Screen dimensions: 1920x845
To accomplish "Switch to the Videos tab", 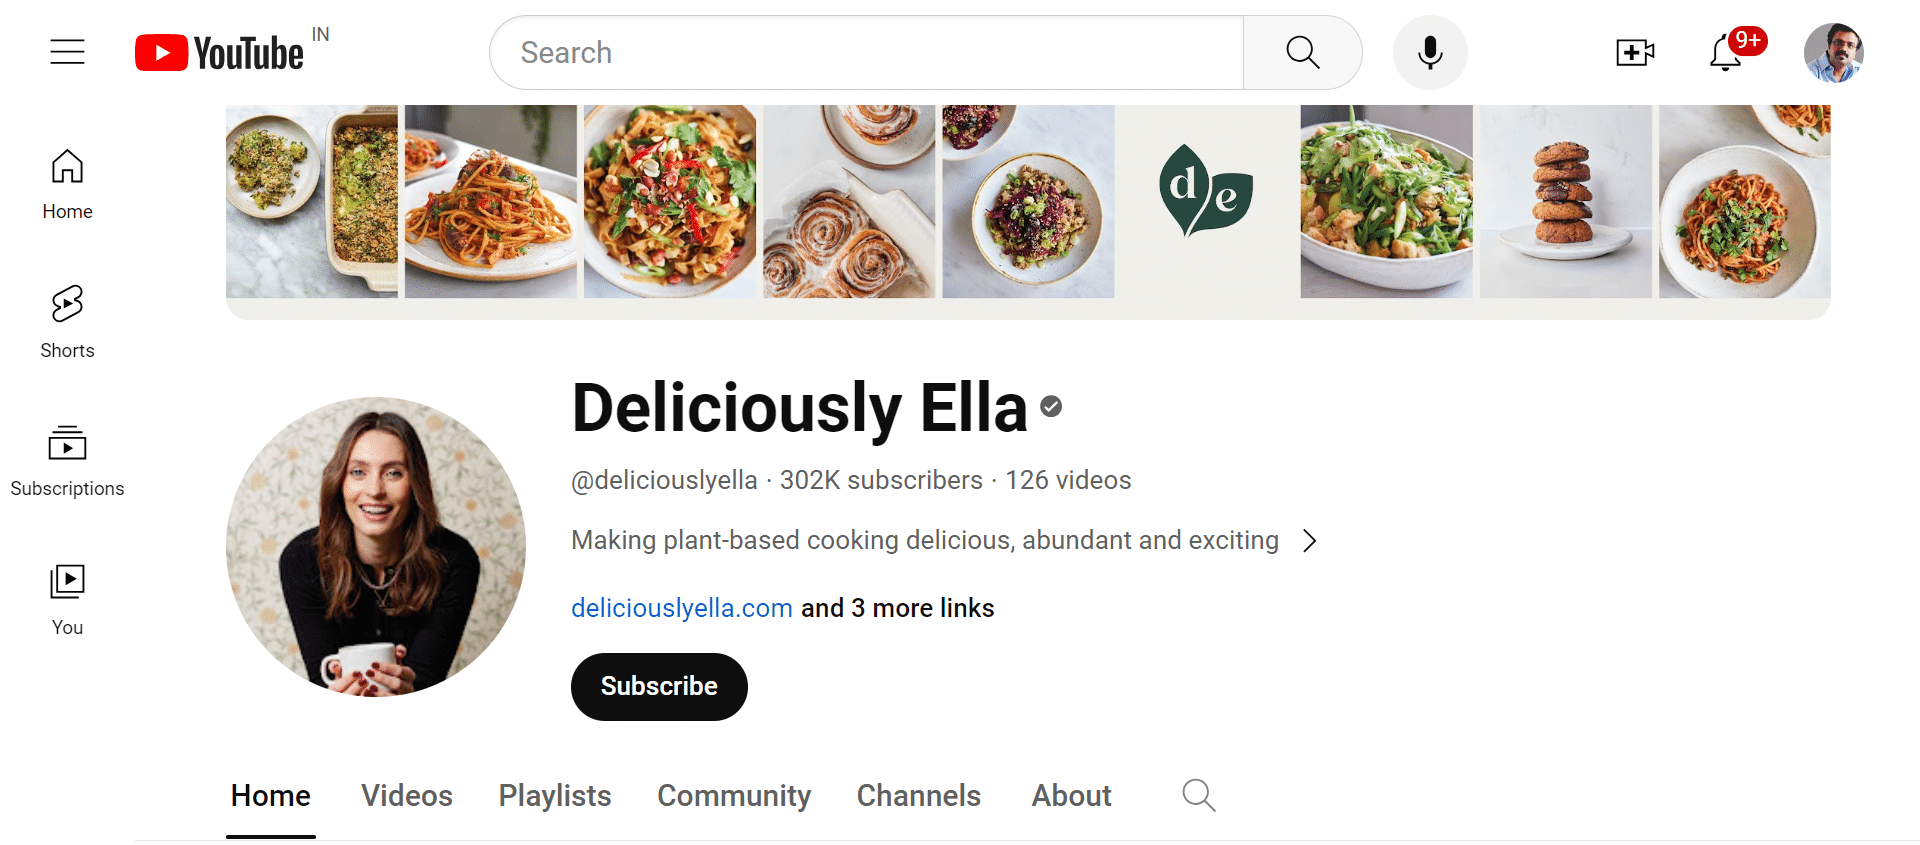I will click(x=407, y=796).
